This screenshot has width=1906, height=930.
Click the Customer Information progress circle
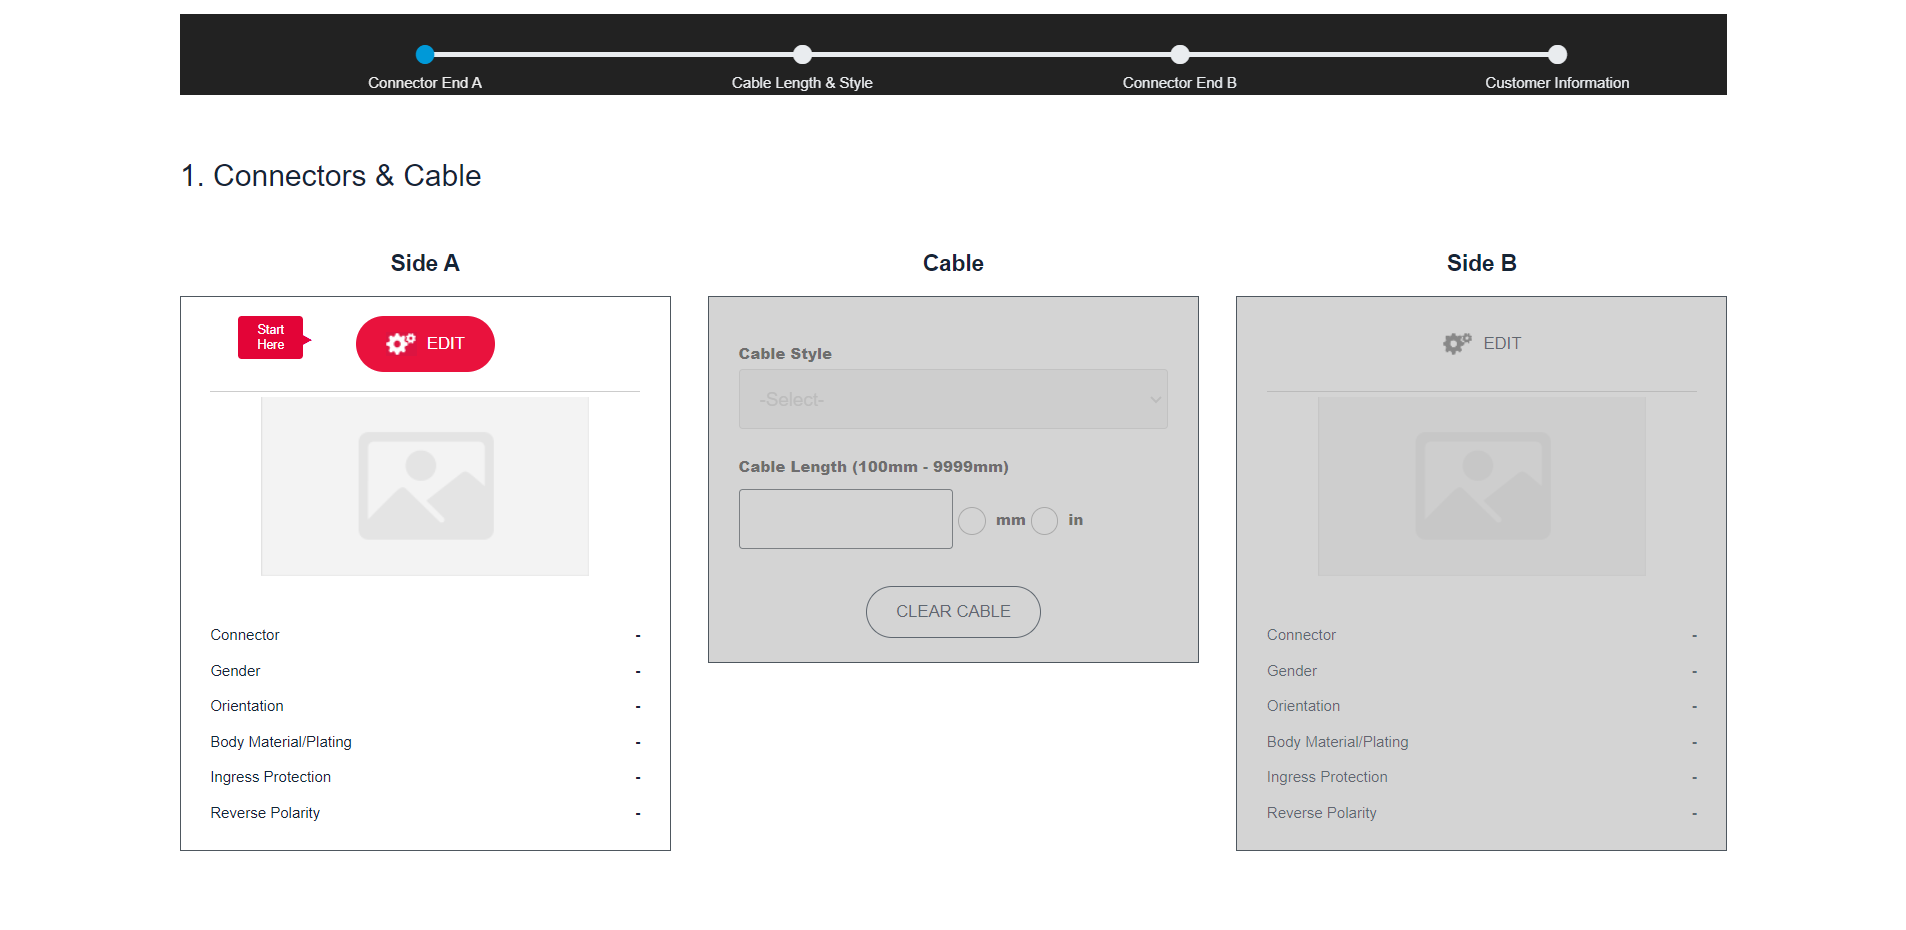click(1557, 54)
